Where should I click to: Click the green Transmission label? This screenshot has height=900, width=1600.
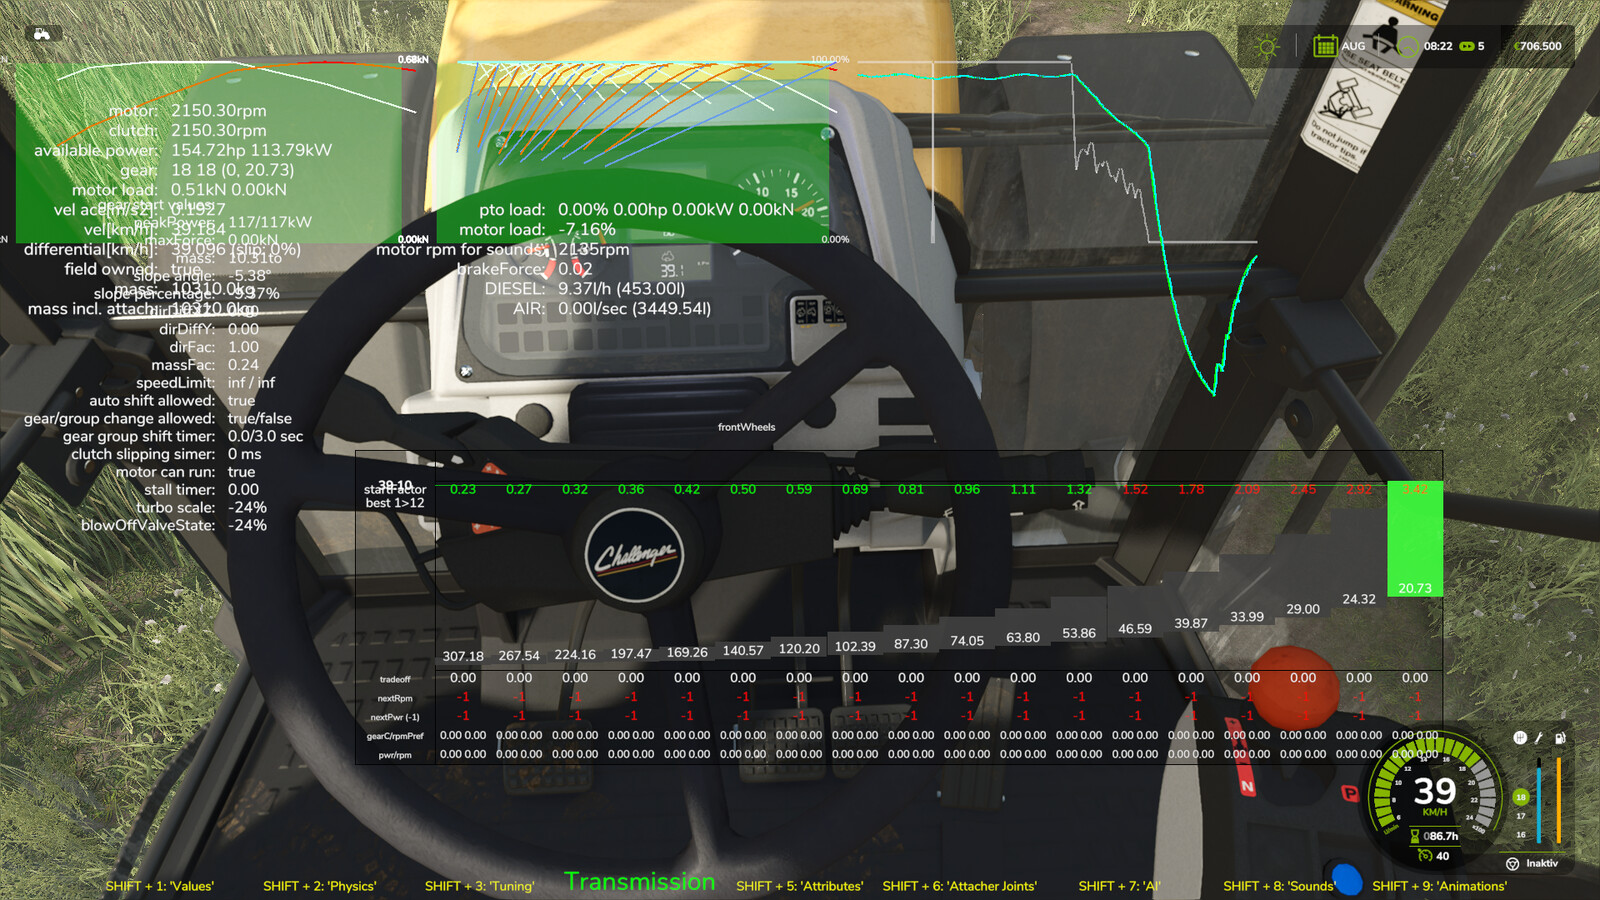point(638,882)
